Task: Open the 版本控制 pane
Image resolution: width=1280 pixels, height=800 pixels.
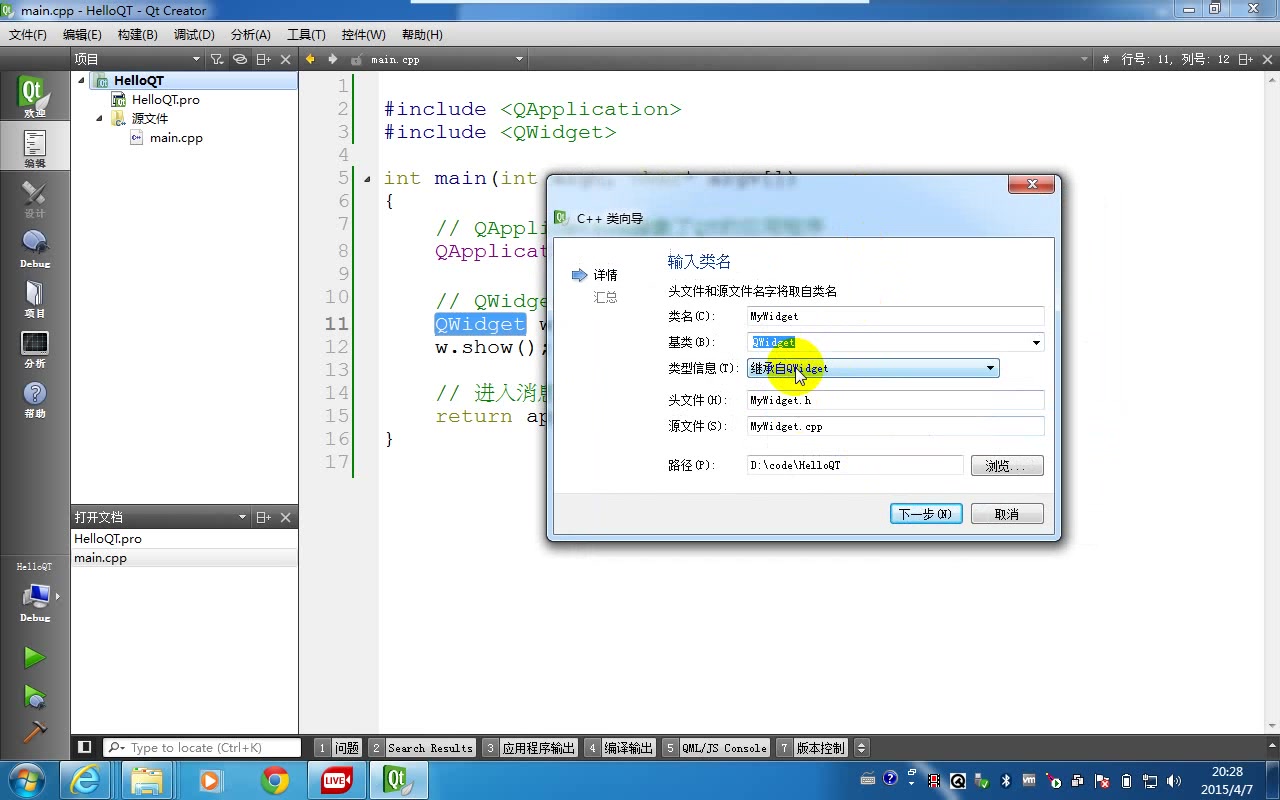Action: pyautogui.click(x=812, y=747)
